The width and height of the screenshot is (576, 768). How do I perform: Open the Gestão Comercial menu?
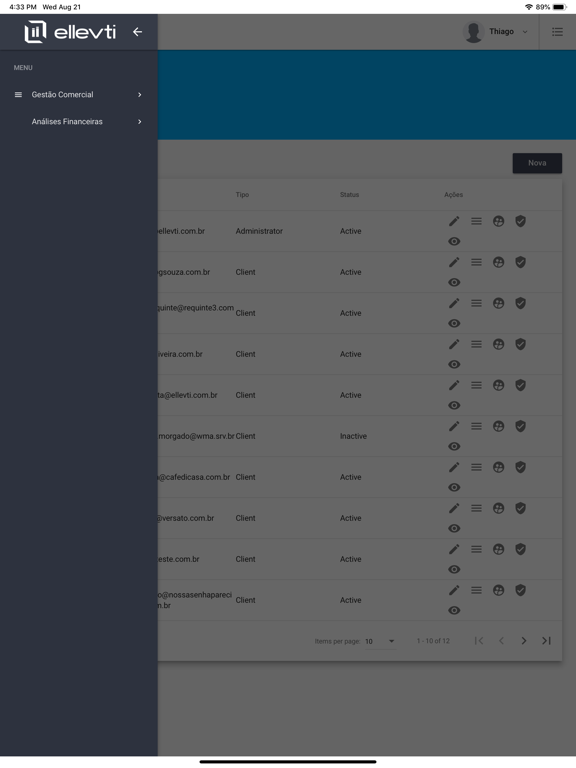78,95
